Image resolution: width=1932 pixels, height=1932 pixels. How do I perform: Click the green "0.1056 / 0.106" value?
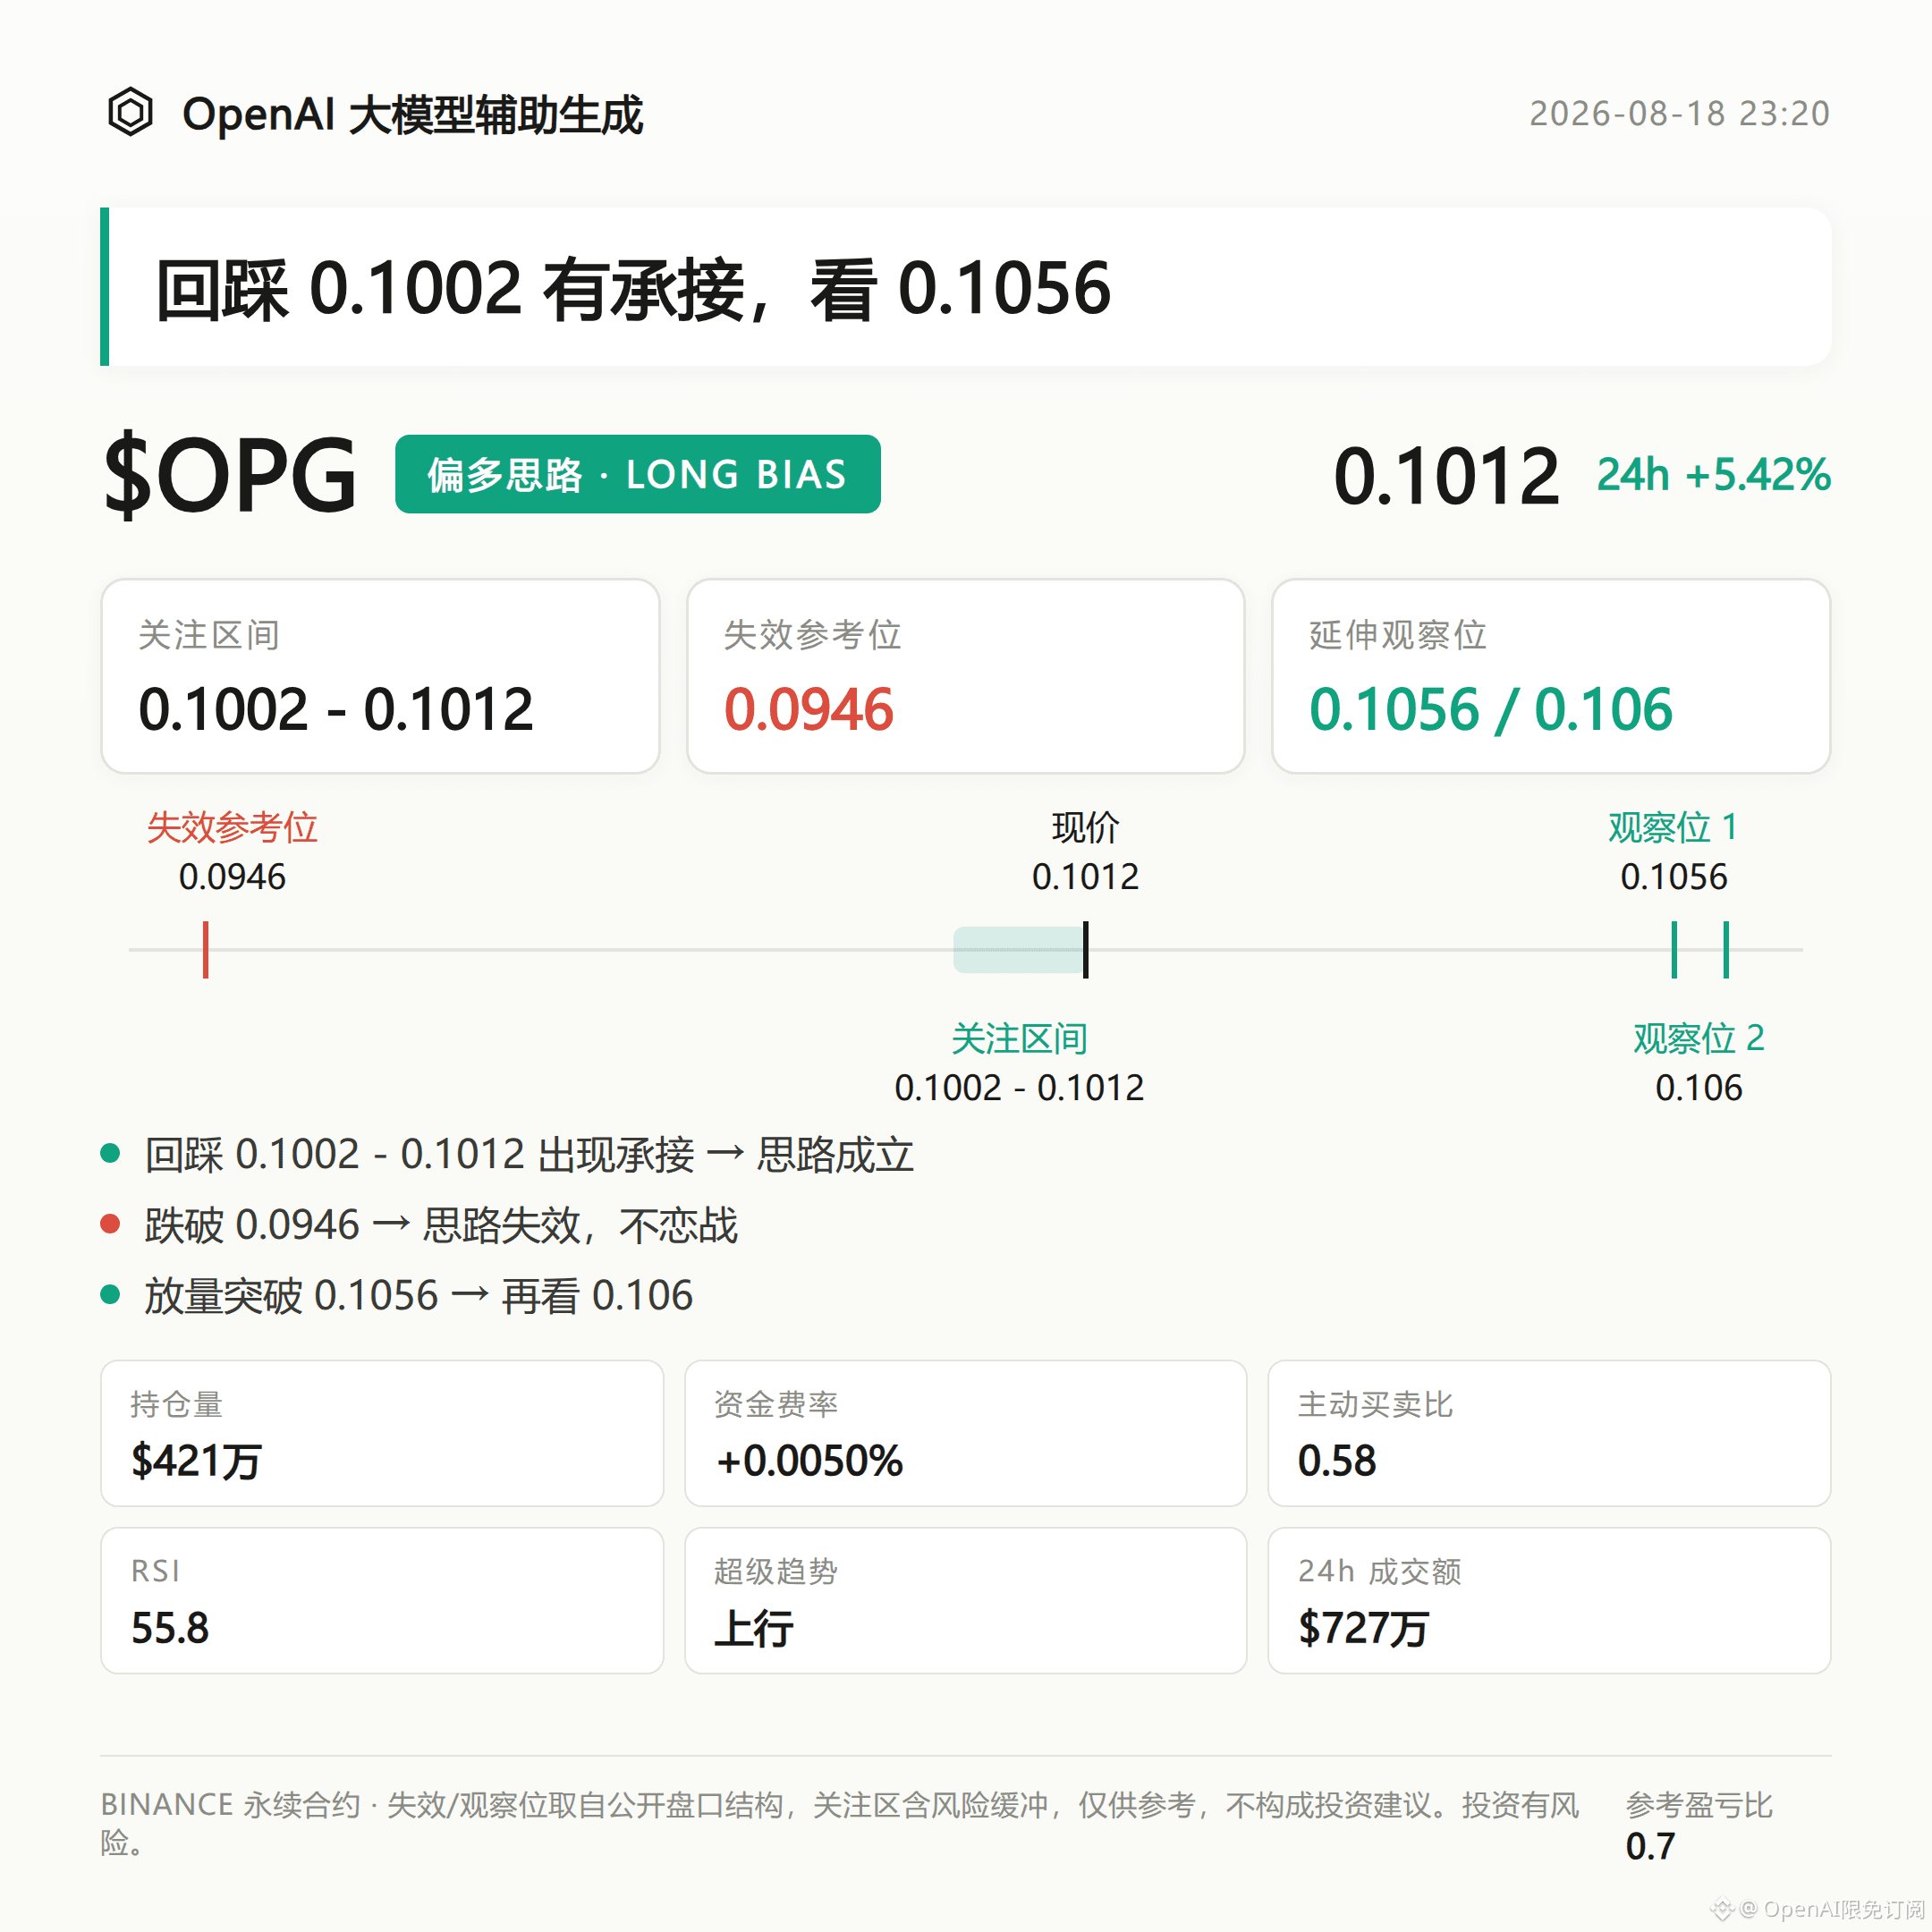1491,710
